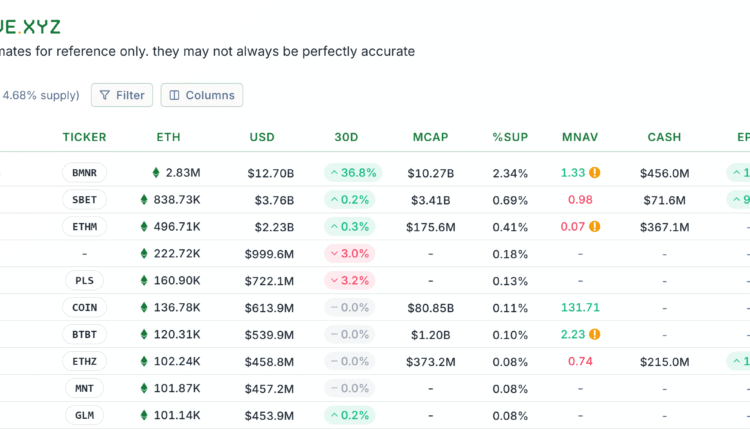750x430 pixels.
Task: Sort table by the 30D column header
Action: pyautogui.click(x=350, y=137)
